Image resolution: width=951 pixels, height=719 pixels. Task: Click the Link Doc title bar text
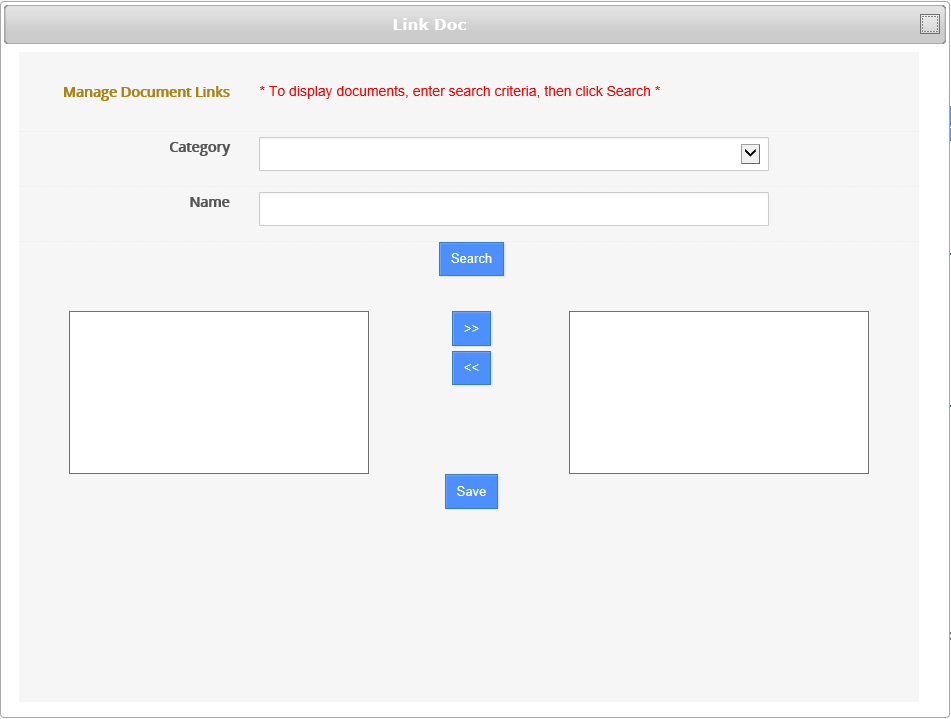[x=429, y=25]
